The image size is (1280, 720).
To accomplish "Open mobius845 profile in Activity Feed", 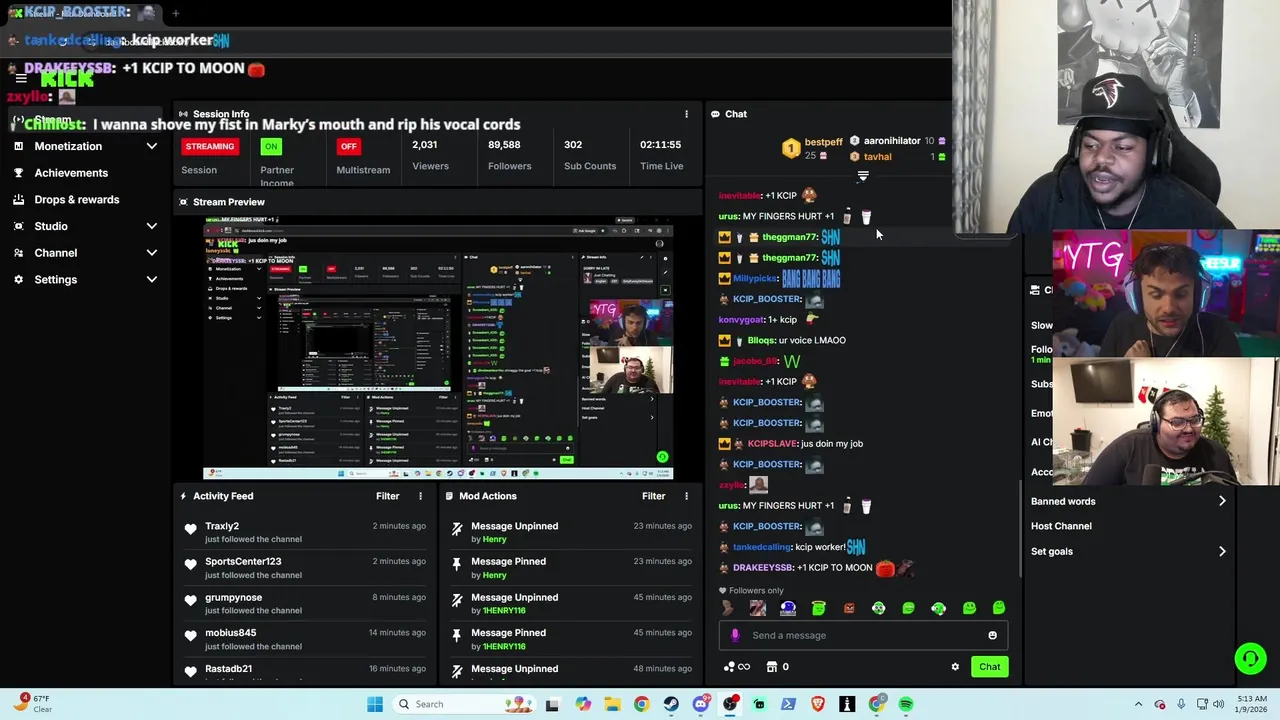I will [230, 633].
